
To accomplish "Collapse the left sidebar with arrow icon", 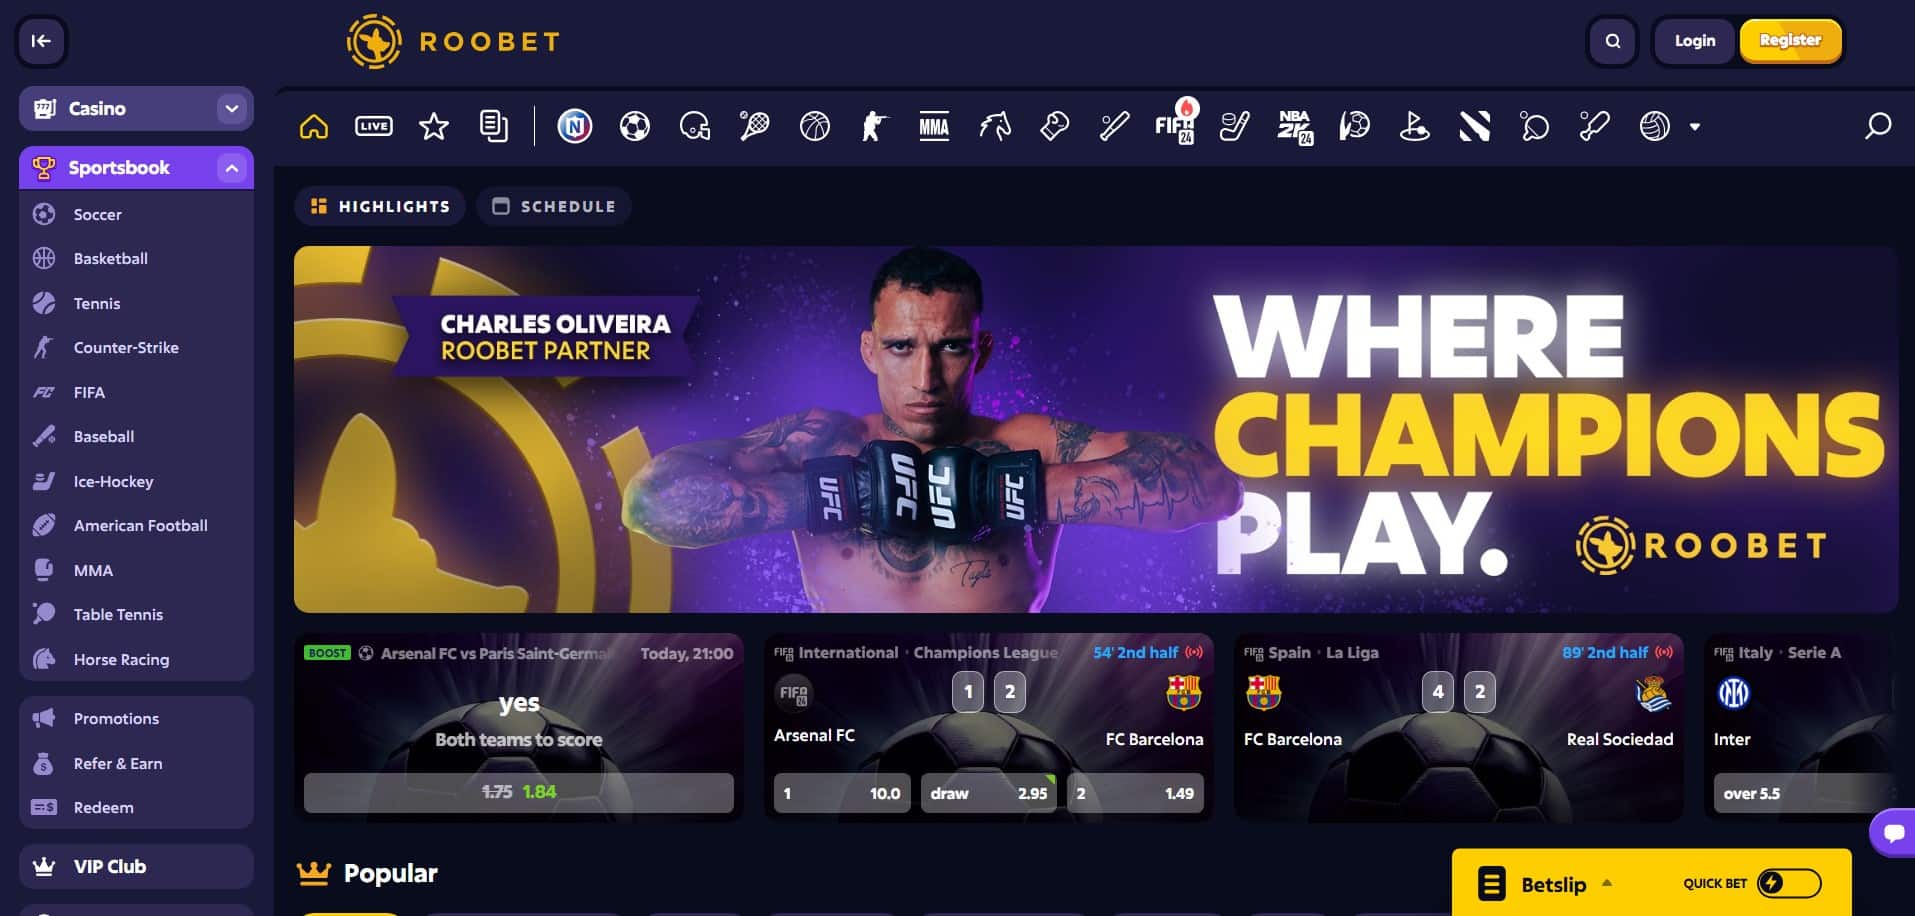I will 41,41.
